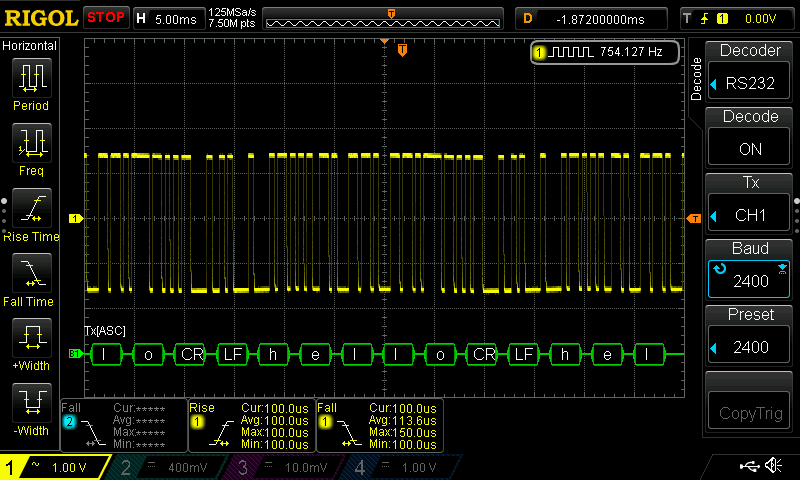Select the Rise Time measurement icon
The height and width of the screenshot is (480, 800).
32,208
